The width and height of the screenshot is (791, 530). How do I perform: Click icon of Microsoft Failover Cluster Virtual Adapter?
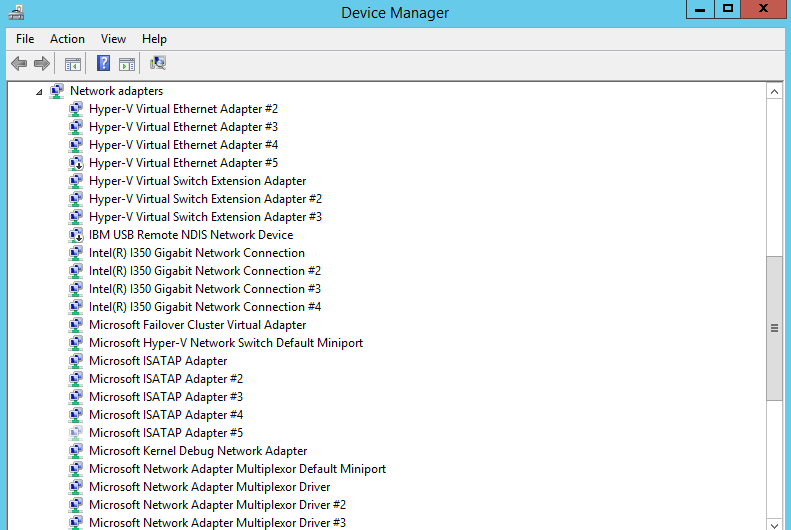coord(76,325)
